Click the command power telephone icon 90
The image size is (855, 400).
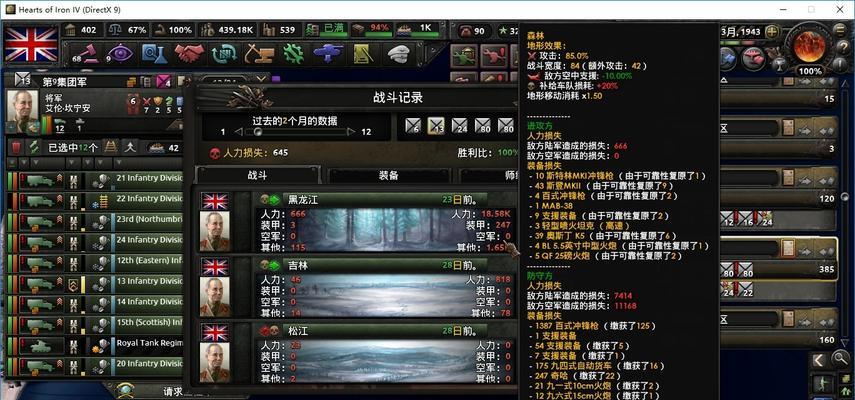click(466, 31)
